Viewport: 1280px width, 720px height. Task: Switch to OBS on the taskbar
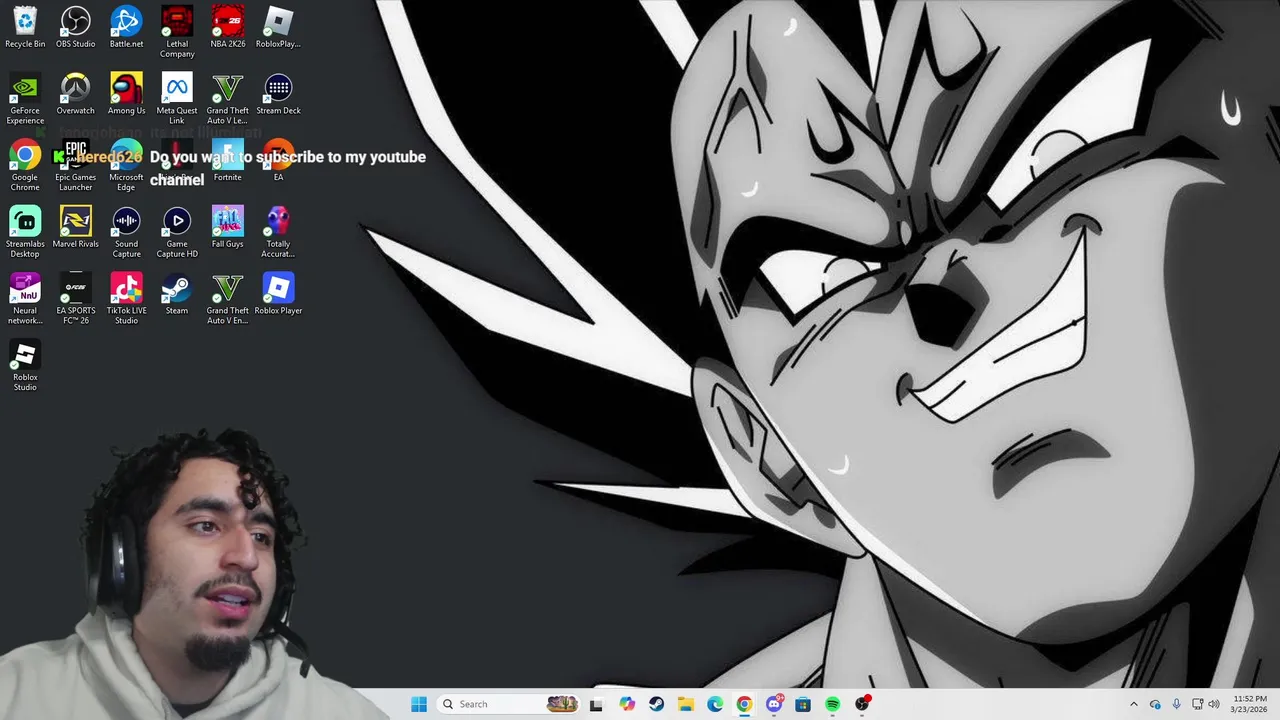pyautogui.click(x=862, y=704)
